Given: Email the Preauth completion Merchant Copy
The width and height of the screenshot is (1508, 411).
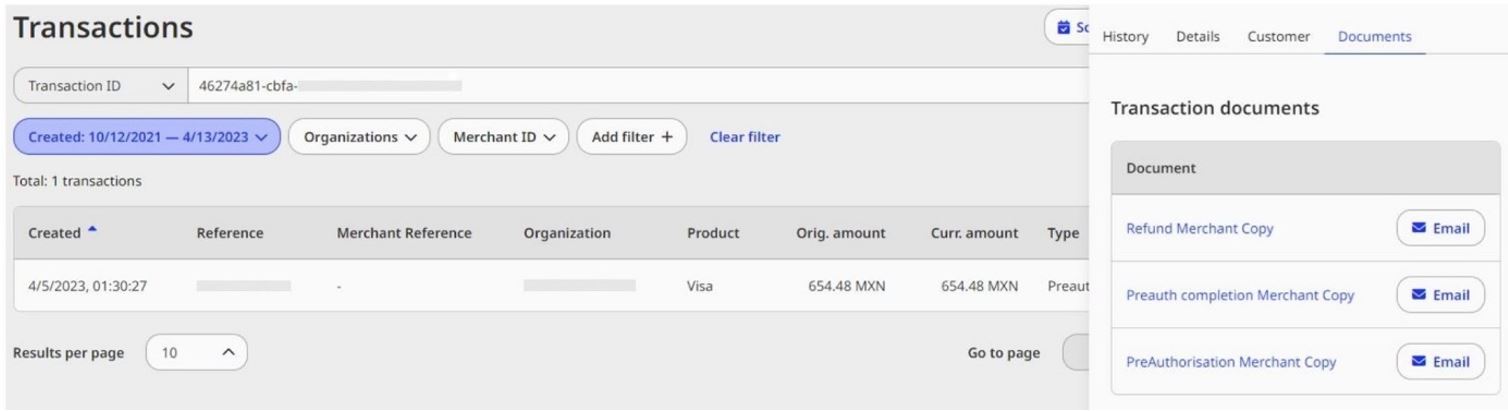Looking at the screenshot, I should pos(1439,295).
